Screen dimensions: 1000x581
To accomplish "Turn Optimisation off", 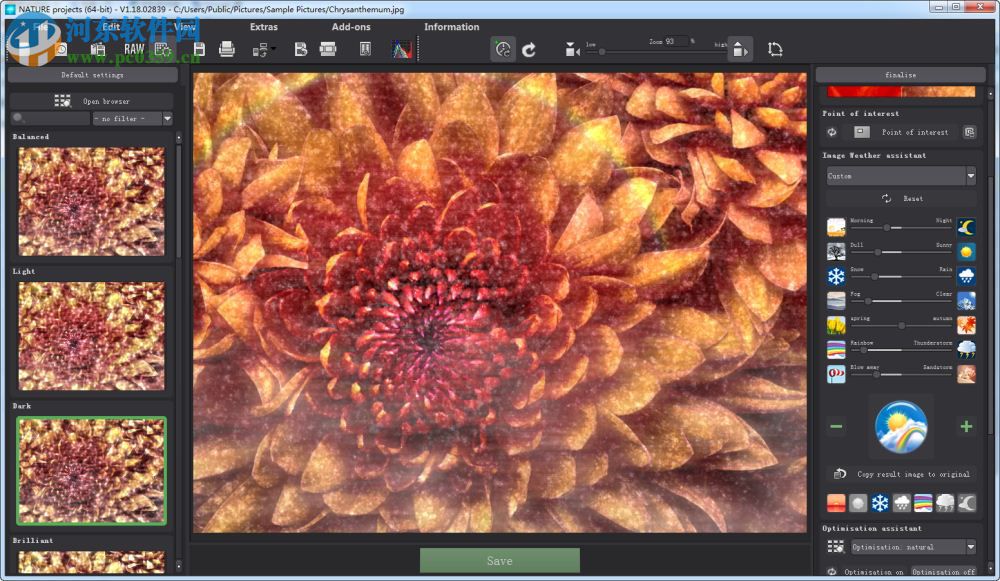I will tap(942, 572).
